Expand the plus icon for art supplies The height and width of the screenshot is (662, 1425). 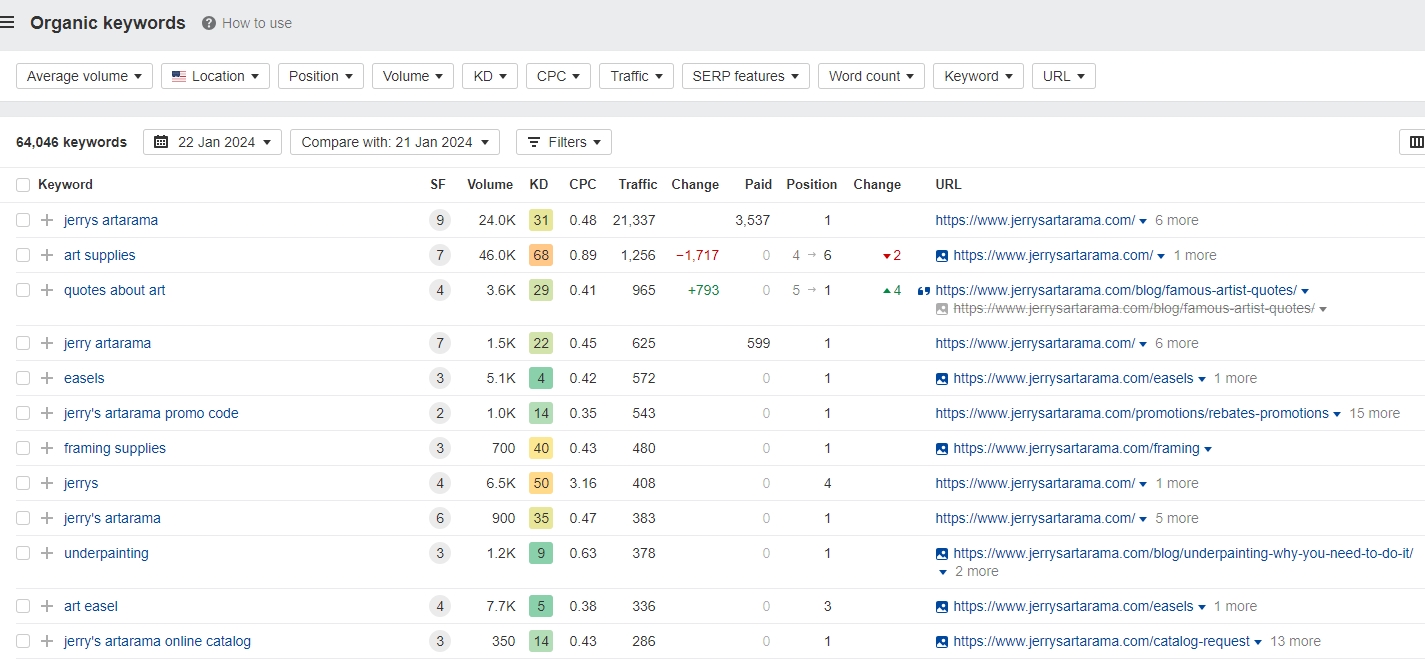47,255
